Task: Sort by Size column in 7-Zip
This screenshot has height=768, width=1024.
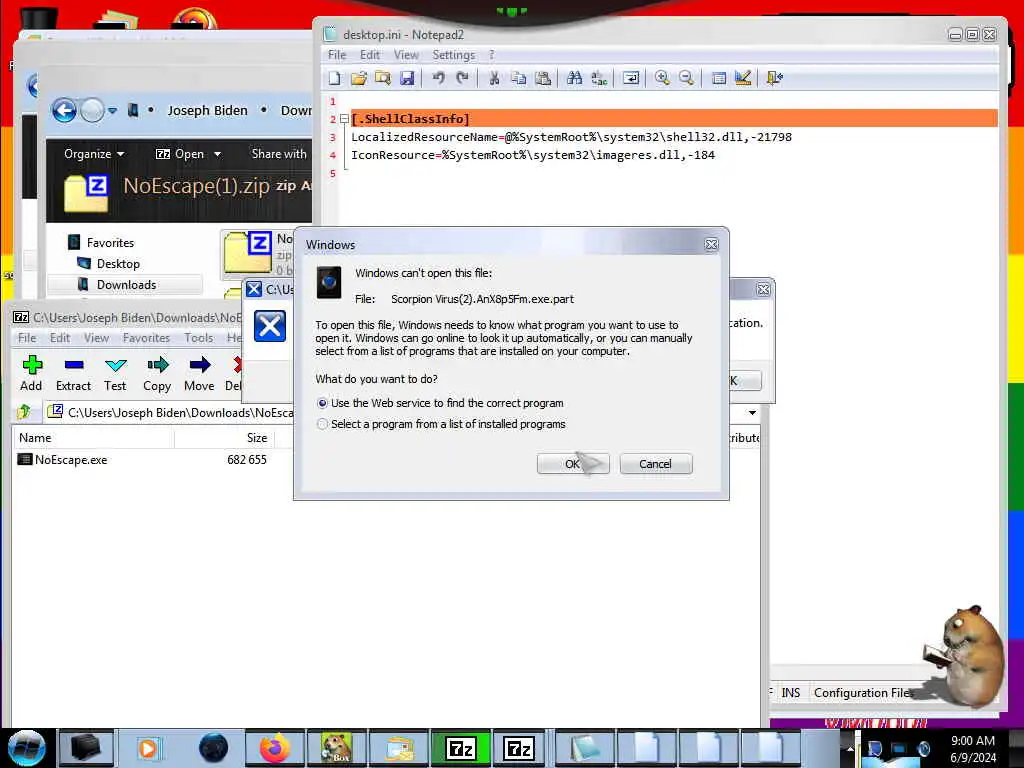Action: pos(225,438)
